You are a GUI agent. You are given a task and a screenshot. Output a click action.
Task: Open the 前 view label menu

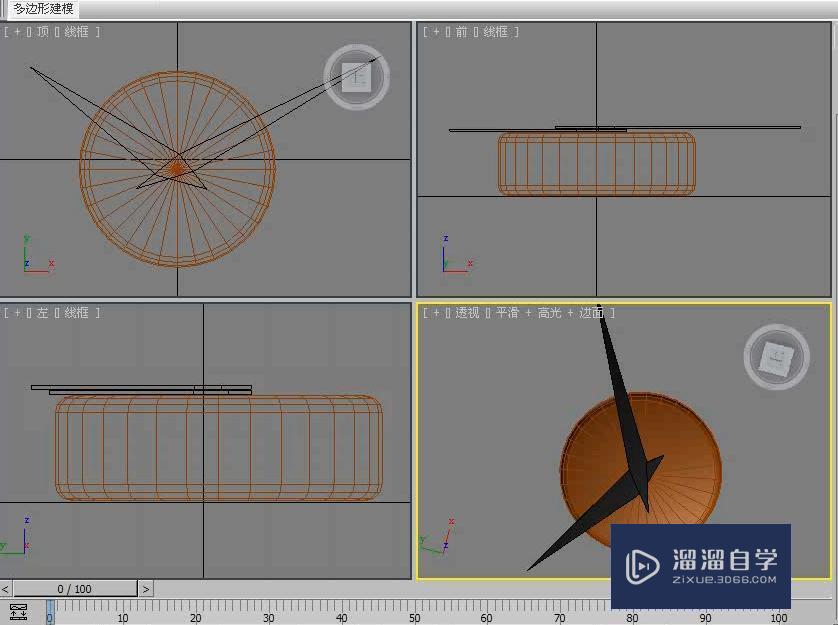coord(461,32)
